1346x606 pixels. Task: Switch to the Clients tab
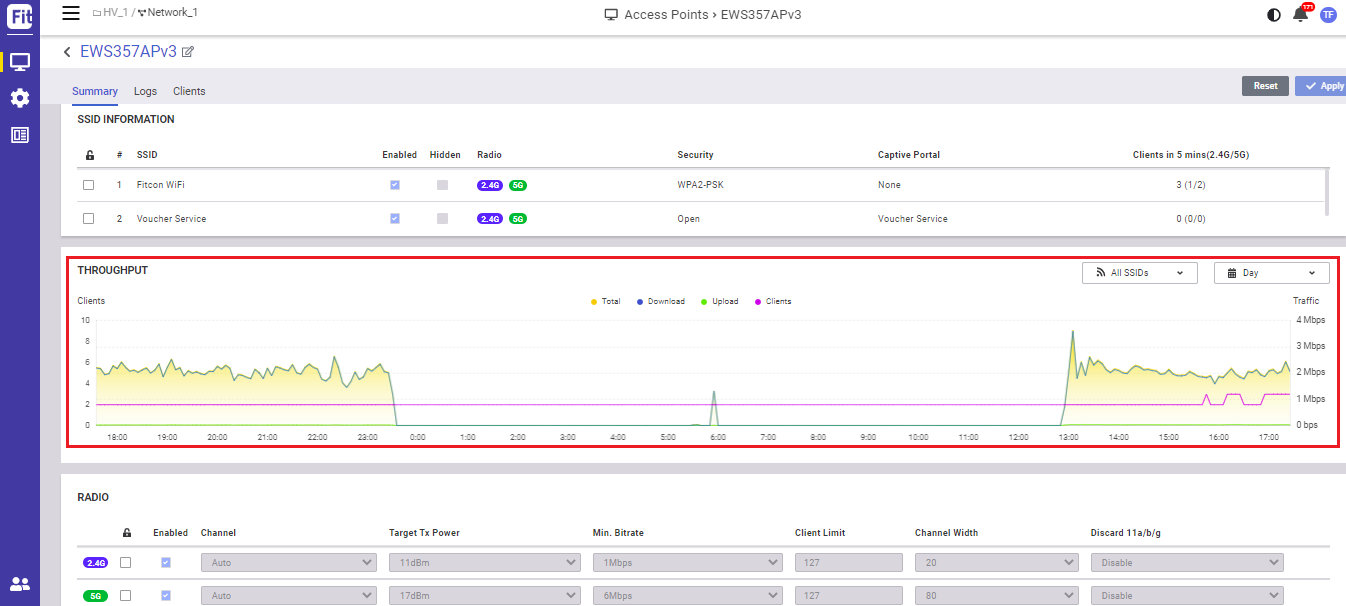[x=189, y=91]
